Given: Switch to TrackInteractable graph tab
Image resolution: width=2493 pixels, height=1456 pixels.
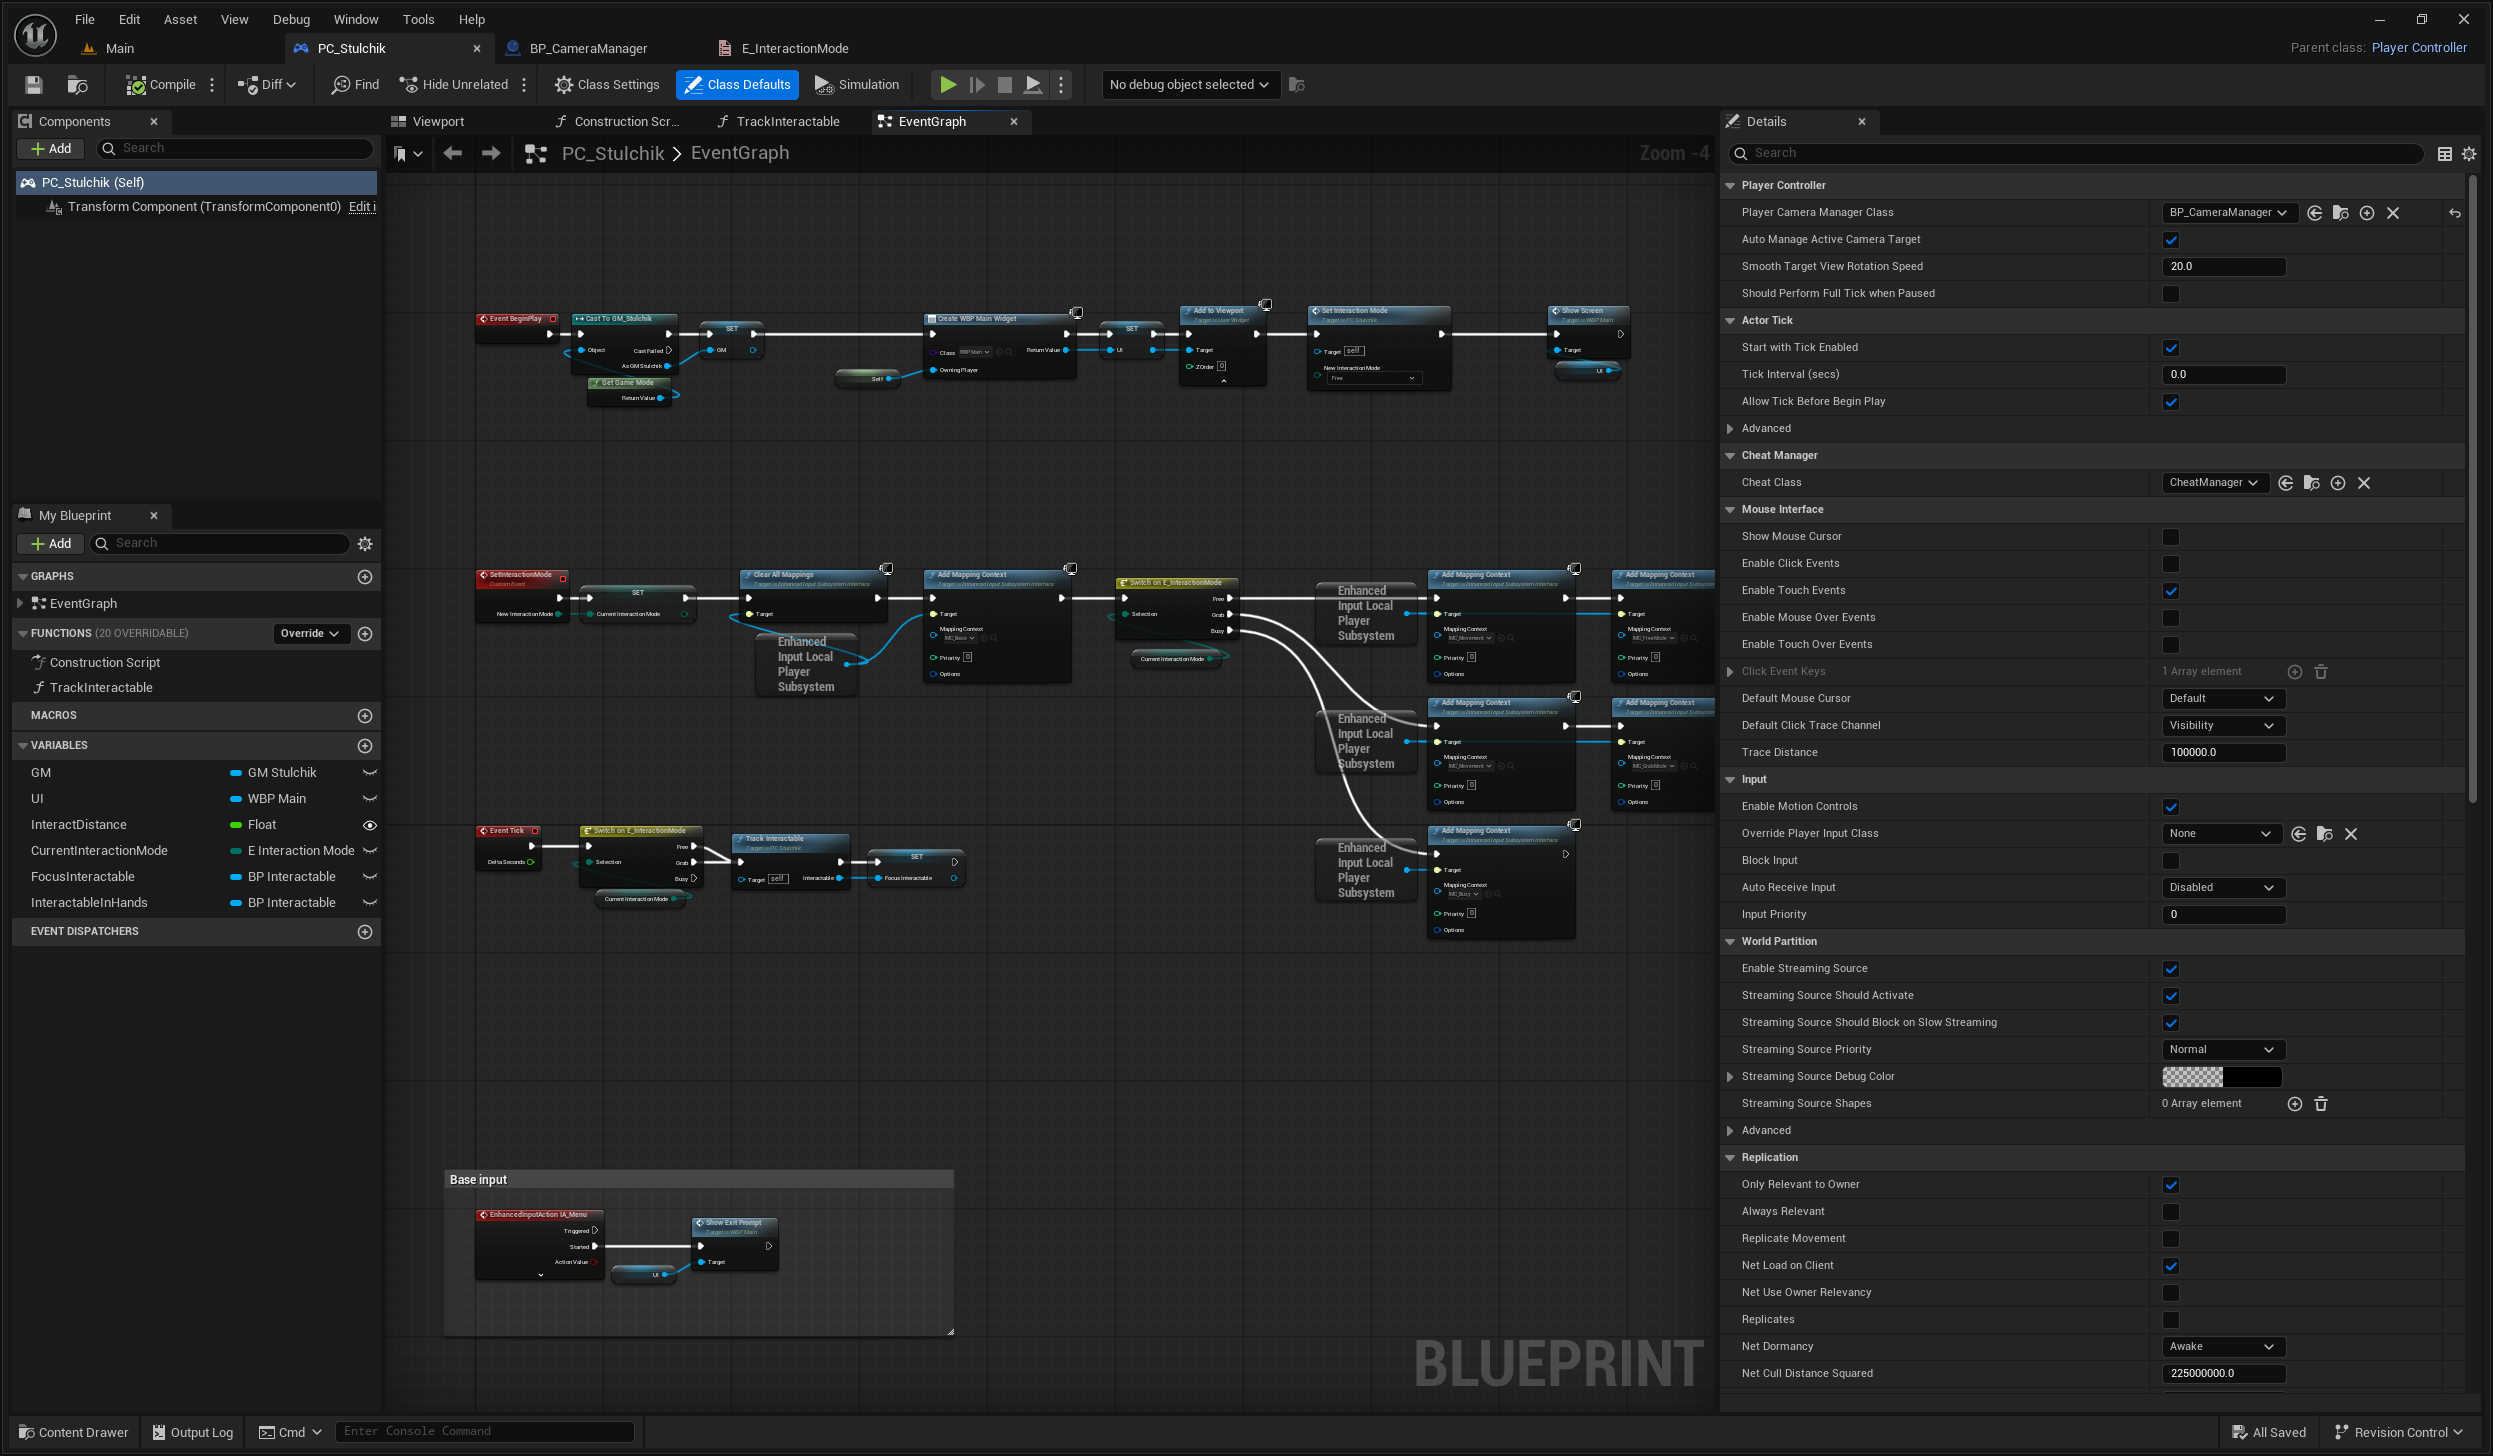Looking at the screenshot, I should [x=787, y=122].
